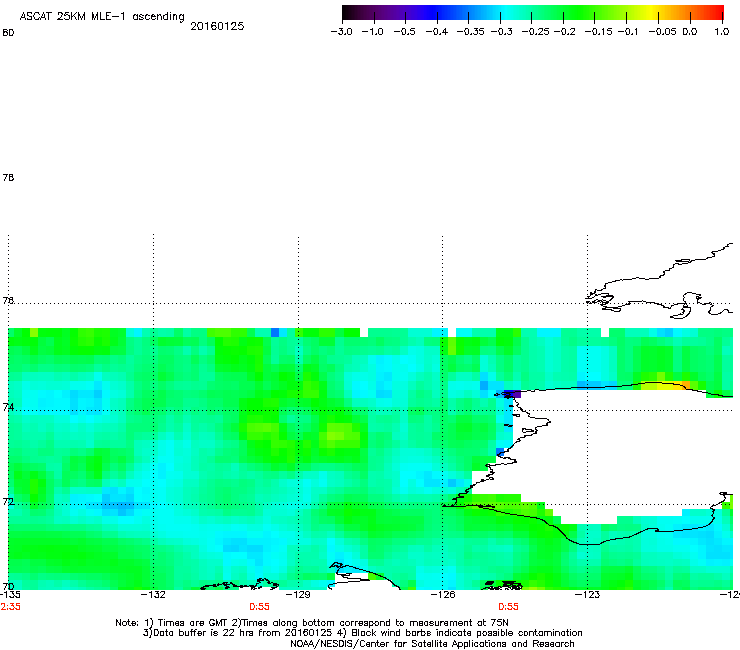Click the "-0.2" color scale label

click(564, 32)
